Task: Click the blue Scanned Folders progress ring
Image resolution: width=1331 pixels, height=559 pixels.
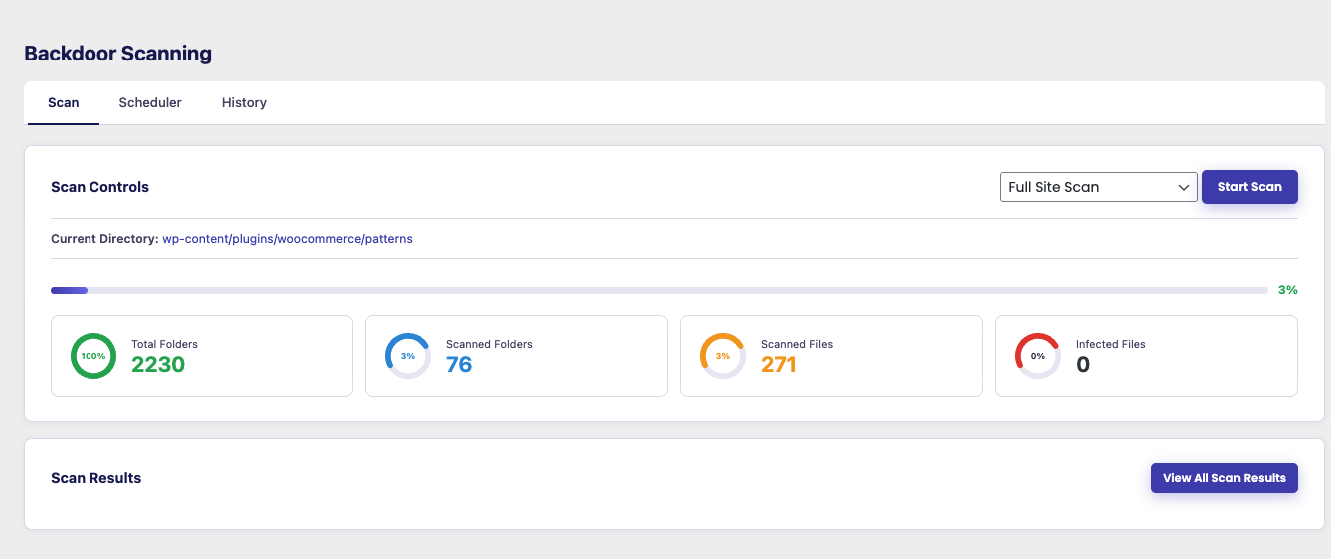Action: (x=408, y=356)
